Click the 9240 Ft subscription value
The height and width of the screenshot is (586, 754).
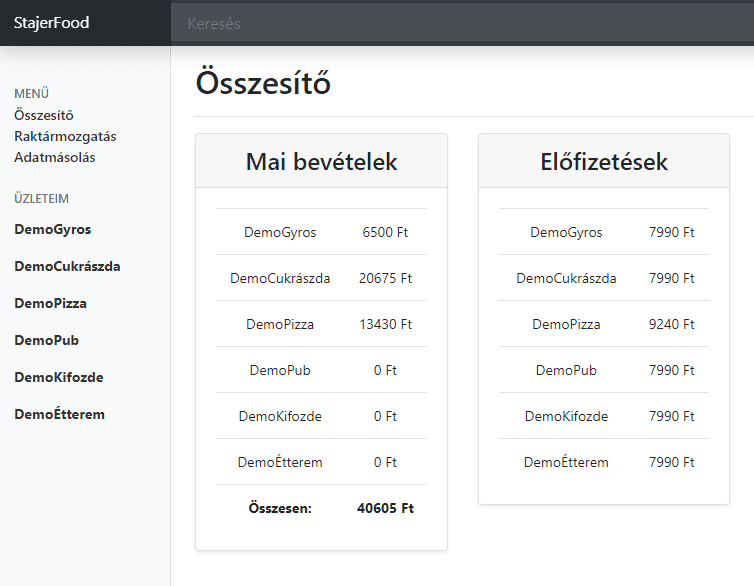pos(671,324)
